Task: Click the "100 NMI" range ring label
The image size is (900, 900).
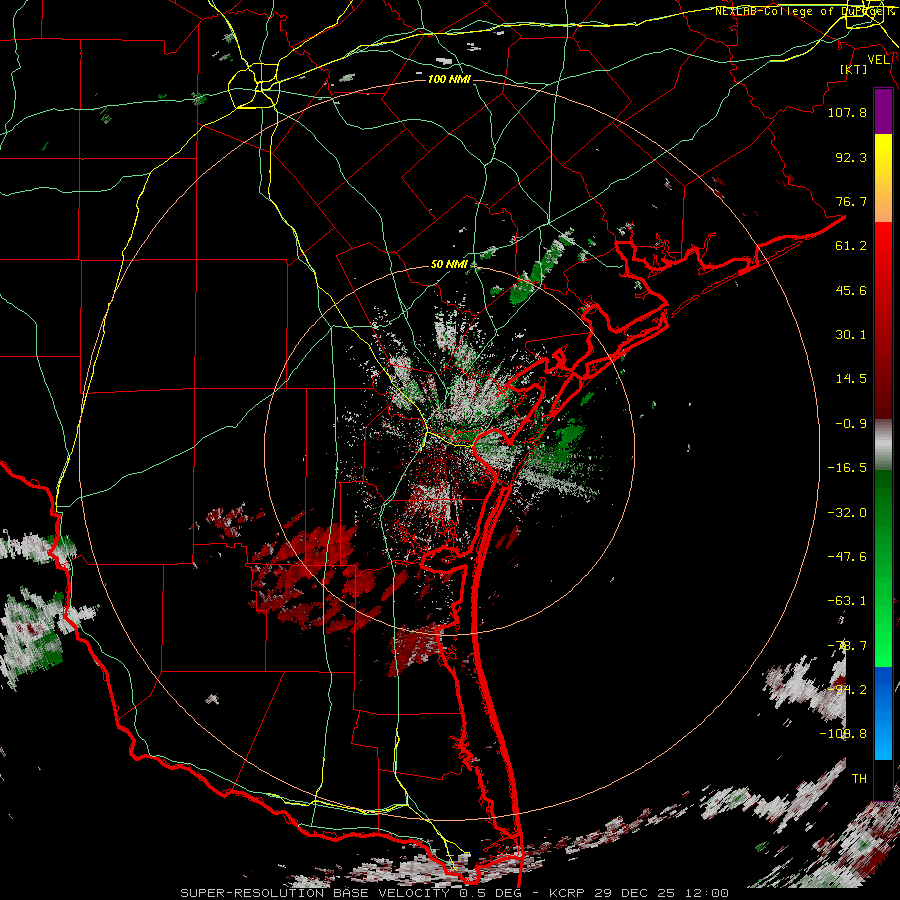Action: [449, 79]
